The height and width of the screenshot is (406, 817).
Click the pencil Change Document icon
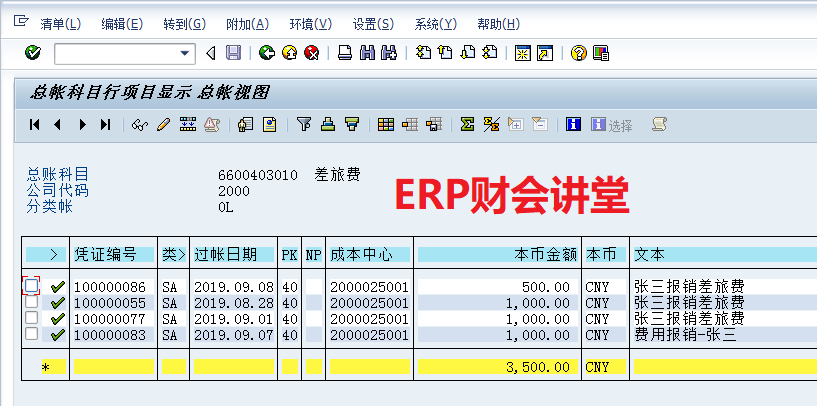click(x=163, y=125)
